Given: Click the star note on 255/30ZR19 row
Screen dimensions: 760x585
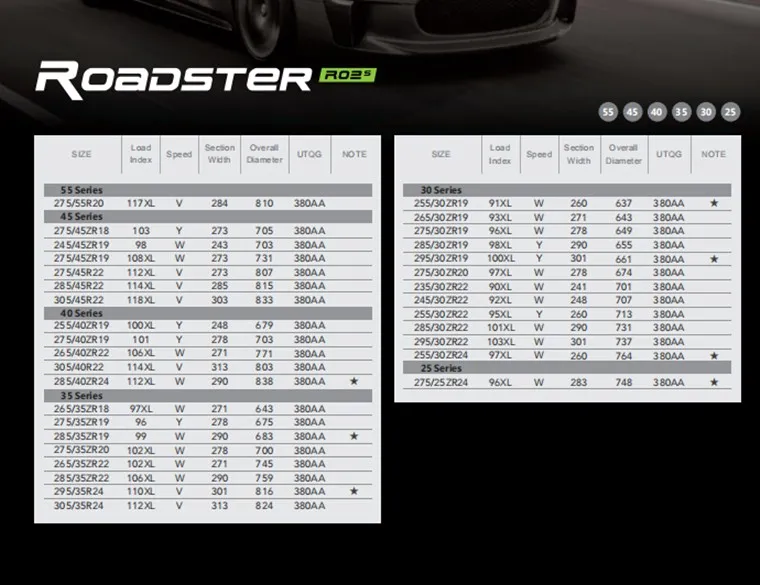Looking at the screenshot, I should coord(714,203).
